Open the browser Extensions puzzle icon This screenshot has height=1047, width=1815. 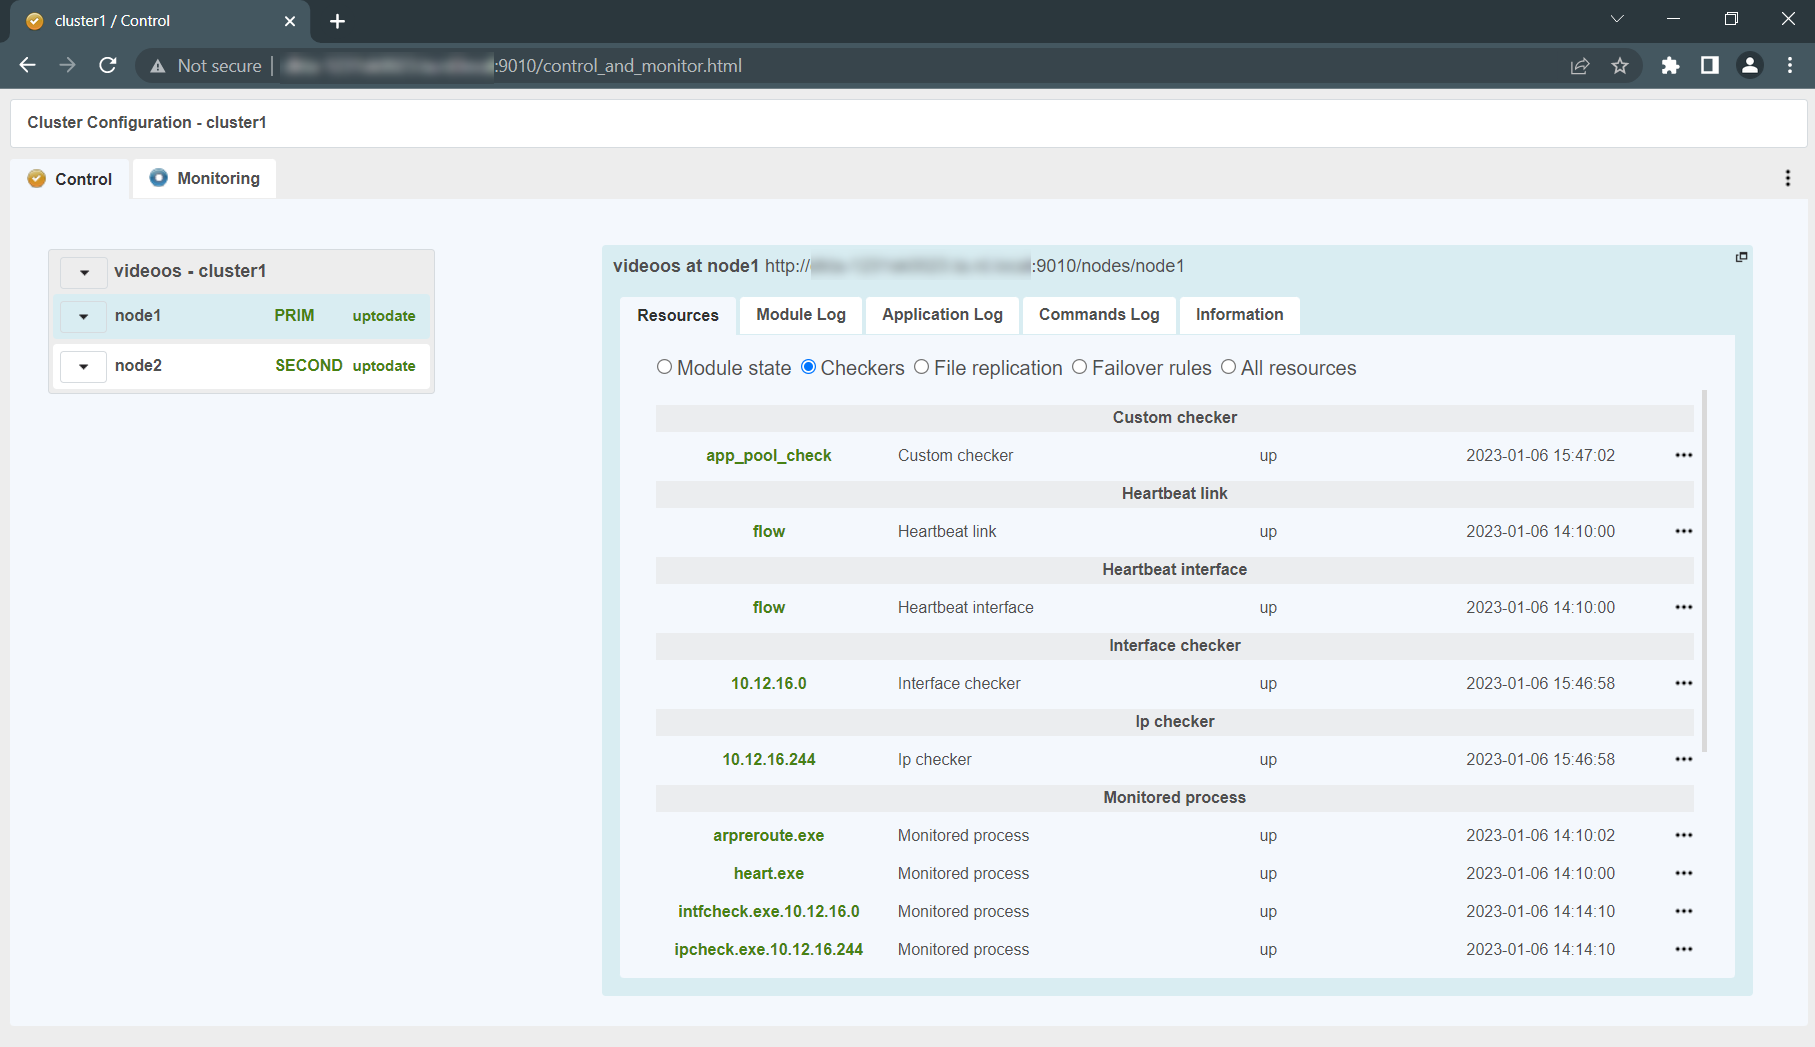[1671, 65]
